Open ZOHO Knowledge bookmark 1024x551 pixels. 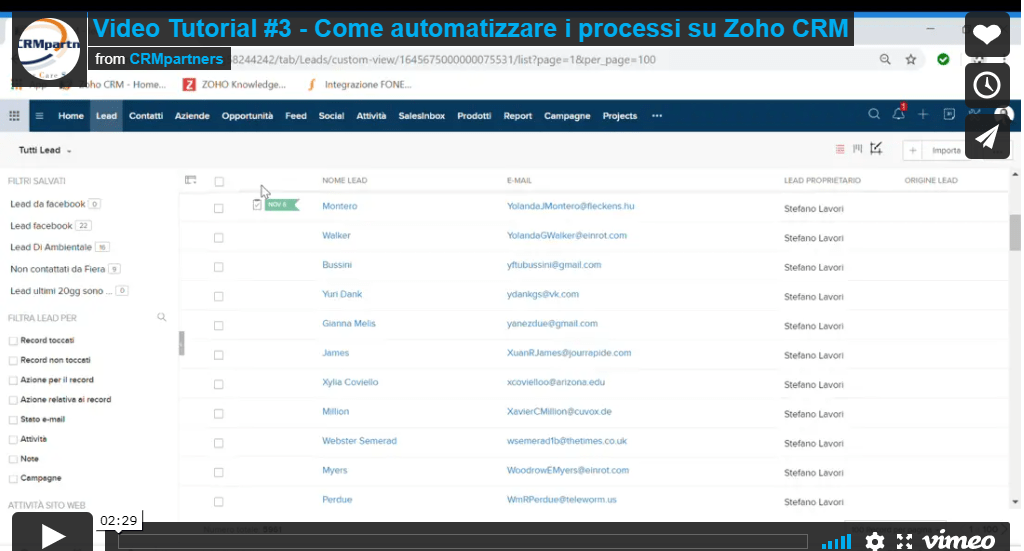point(234,84)
